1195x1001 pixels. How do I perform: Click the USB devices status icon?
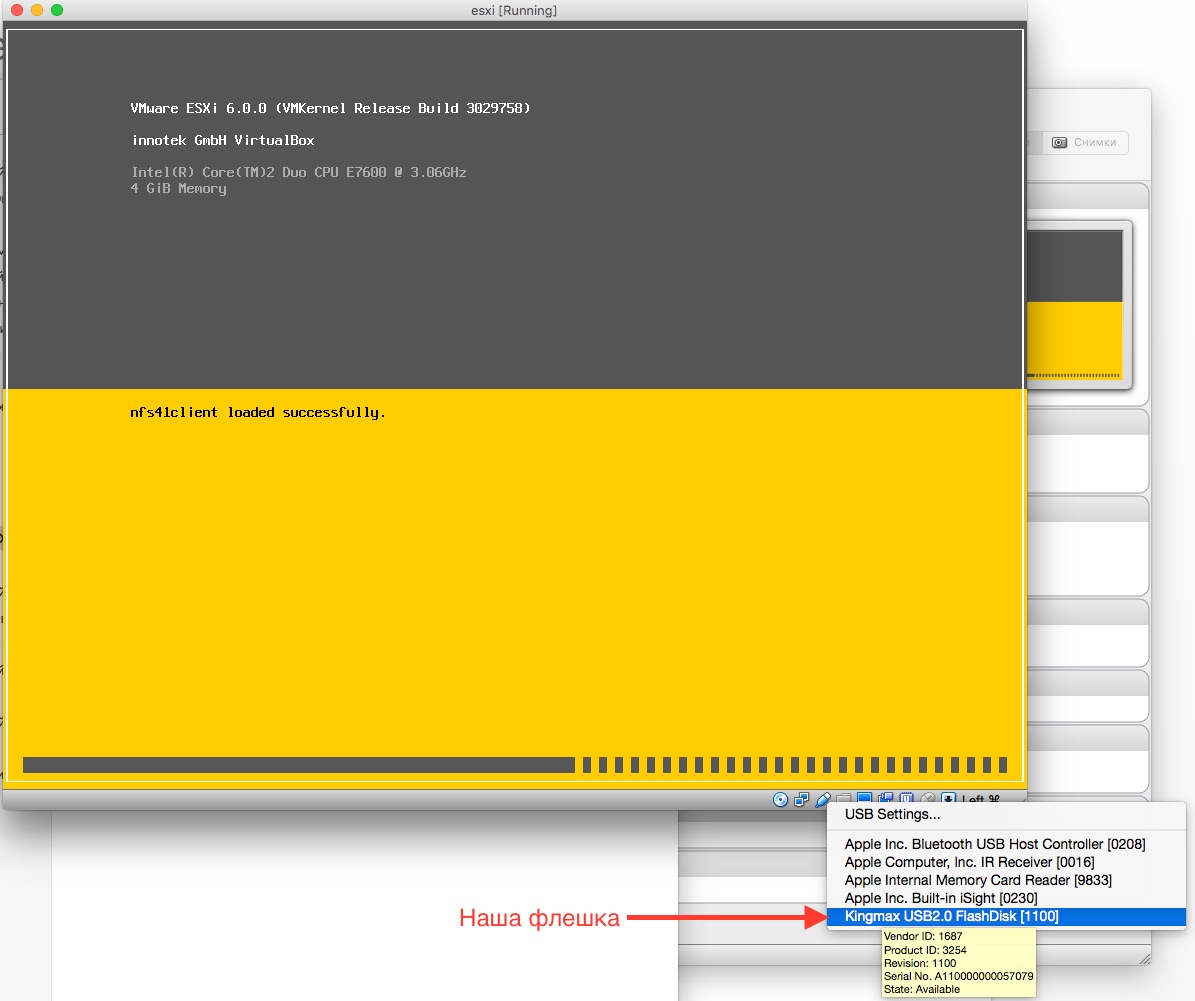tap(823, 799)
